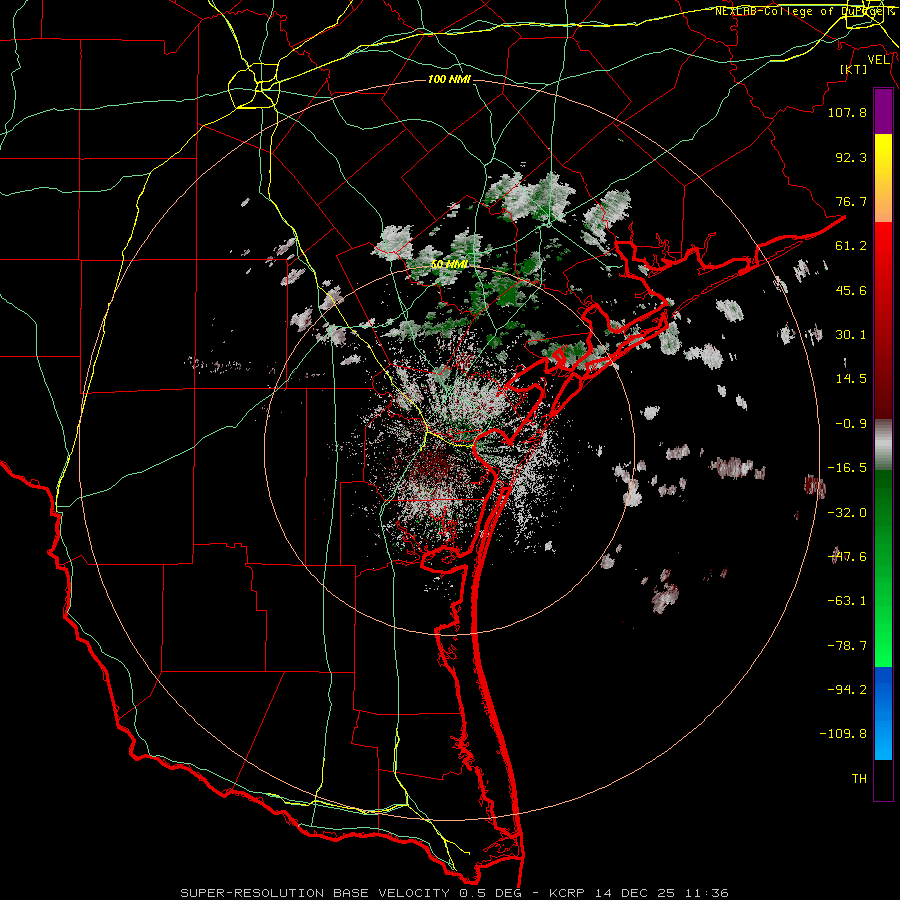Select the -32.0 scale value
Image resolution: width=900 pixels, height=900 pixels.
847,513
